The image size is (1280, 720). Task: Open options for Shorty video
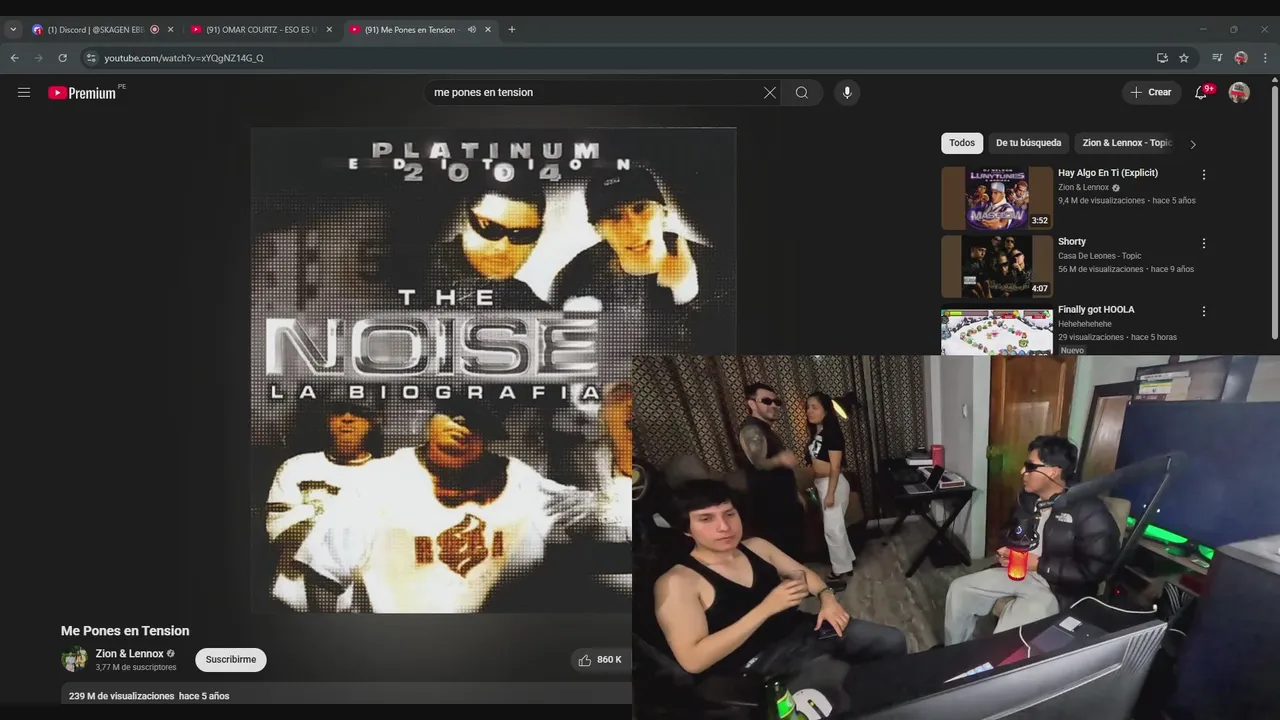(1204, 243)
